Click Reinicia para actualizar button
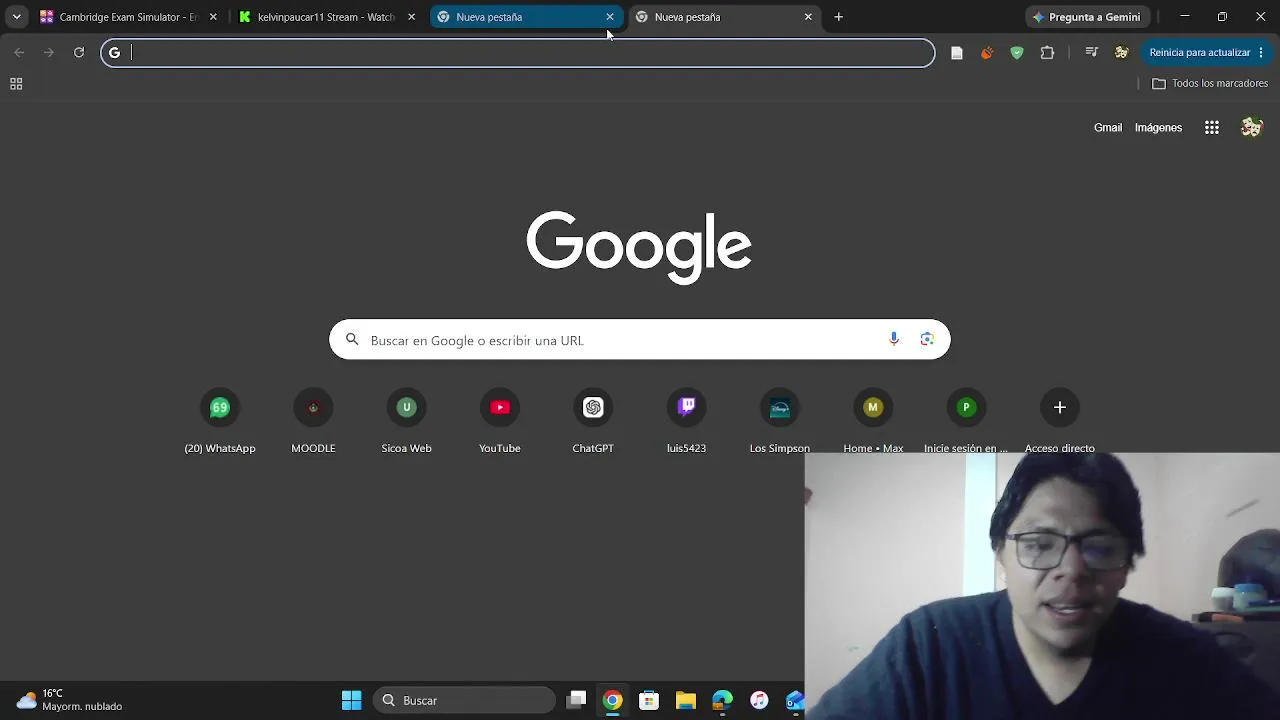This screenshot has width=1280, height=720. pyautogui.click(x=1199, y=53)
